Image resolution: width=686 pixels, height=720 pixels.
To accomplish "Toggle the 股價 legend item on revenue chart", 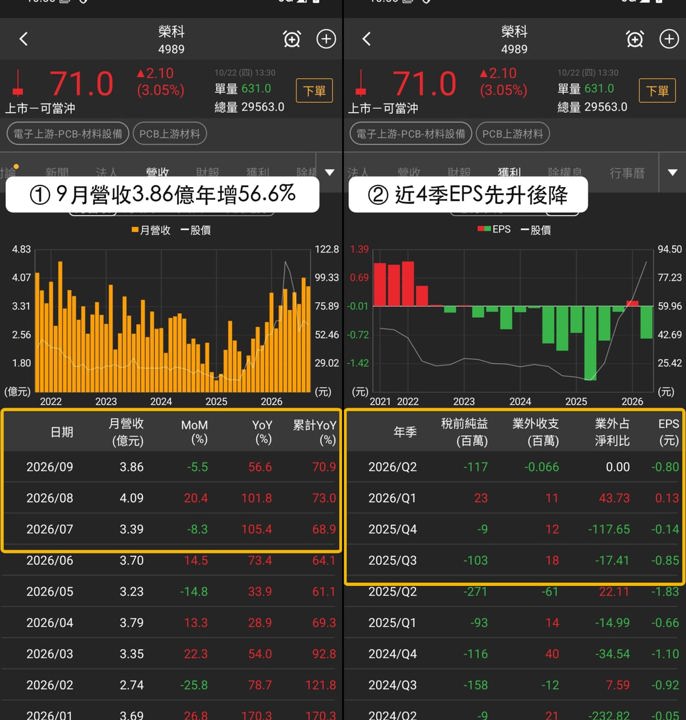I will [x=196, y=230].
